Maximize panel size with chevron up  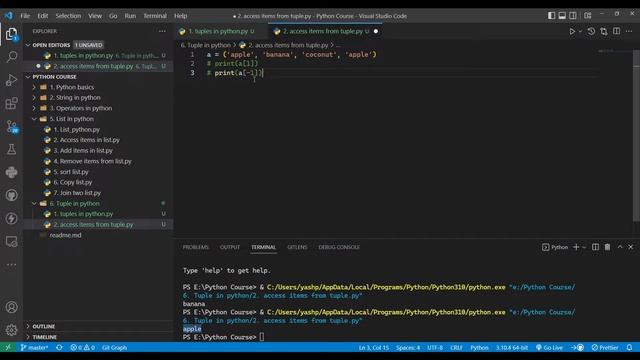coord(620,247)
